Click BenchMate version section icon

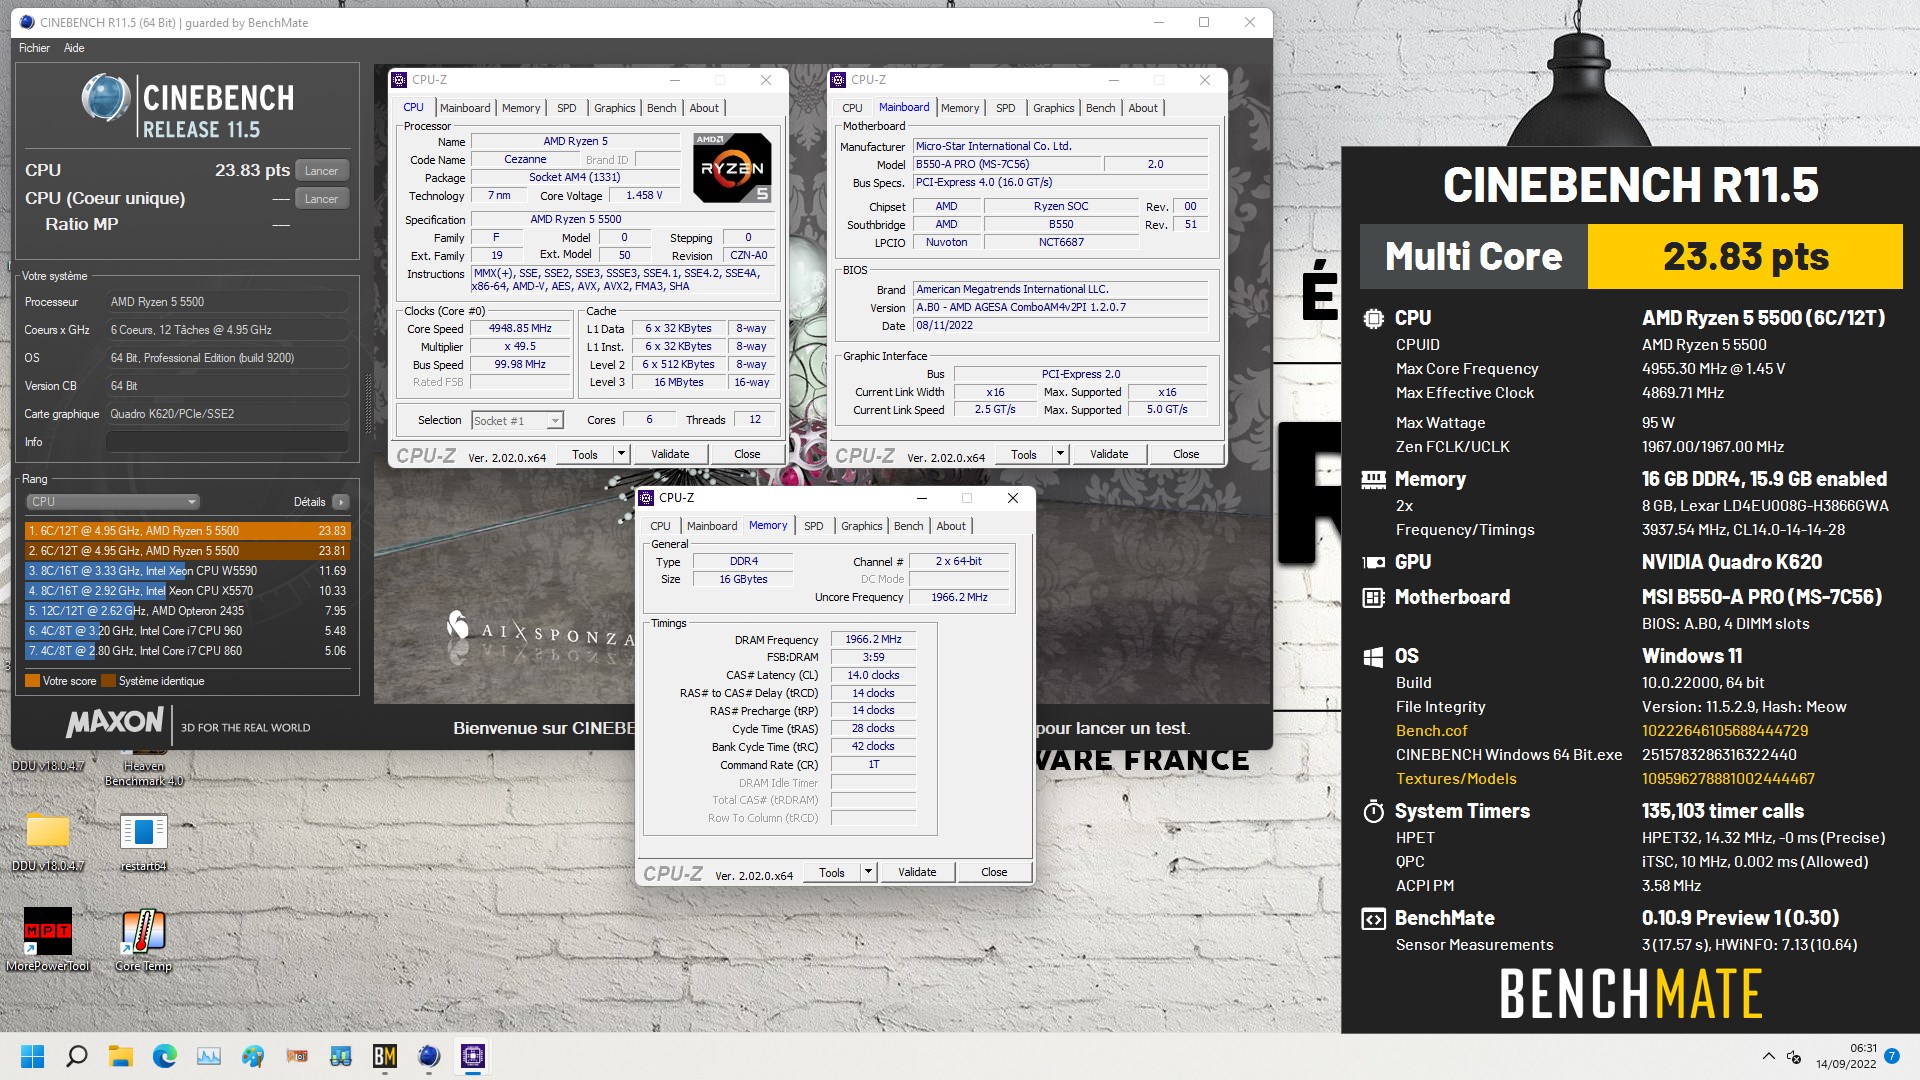pyautogui.click(x=1373, y=919)
